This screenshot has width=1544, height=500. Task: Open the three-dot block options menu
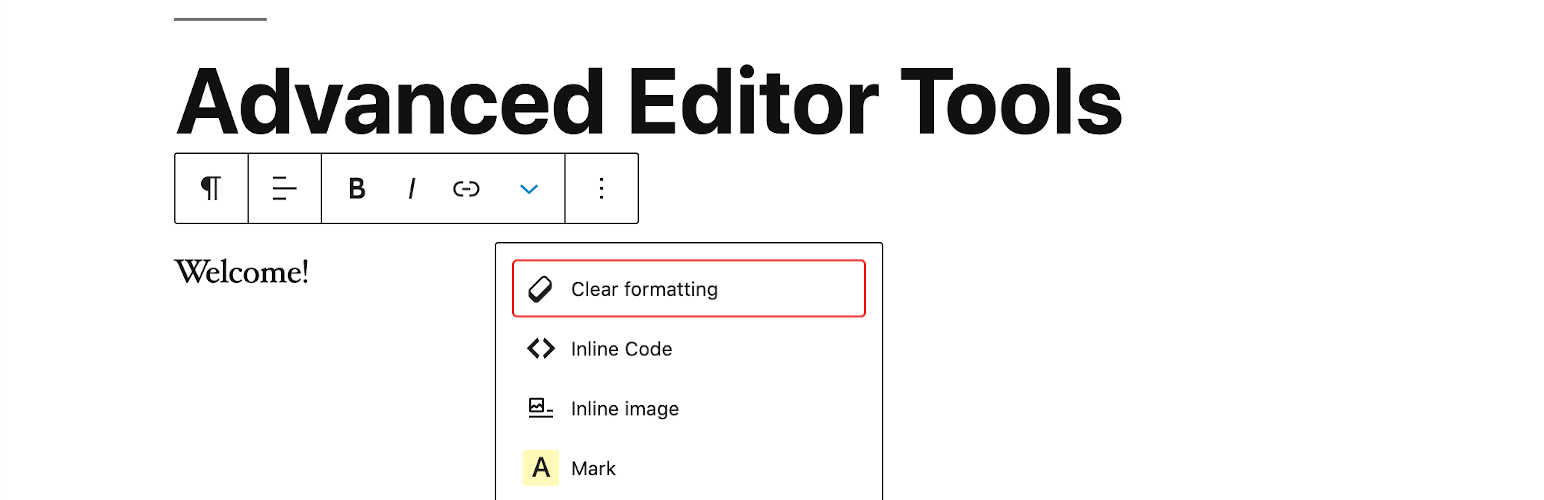601,188
